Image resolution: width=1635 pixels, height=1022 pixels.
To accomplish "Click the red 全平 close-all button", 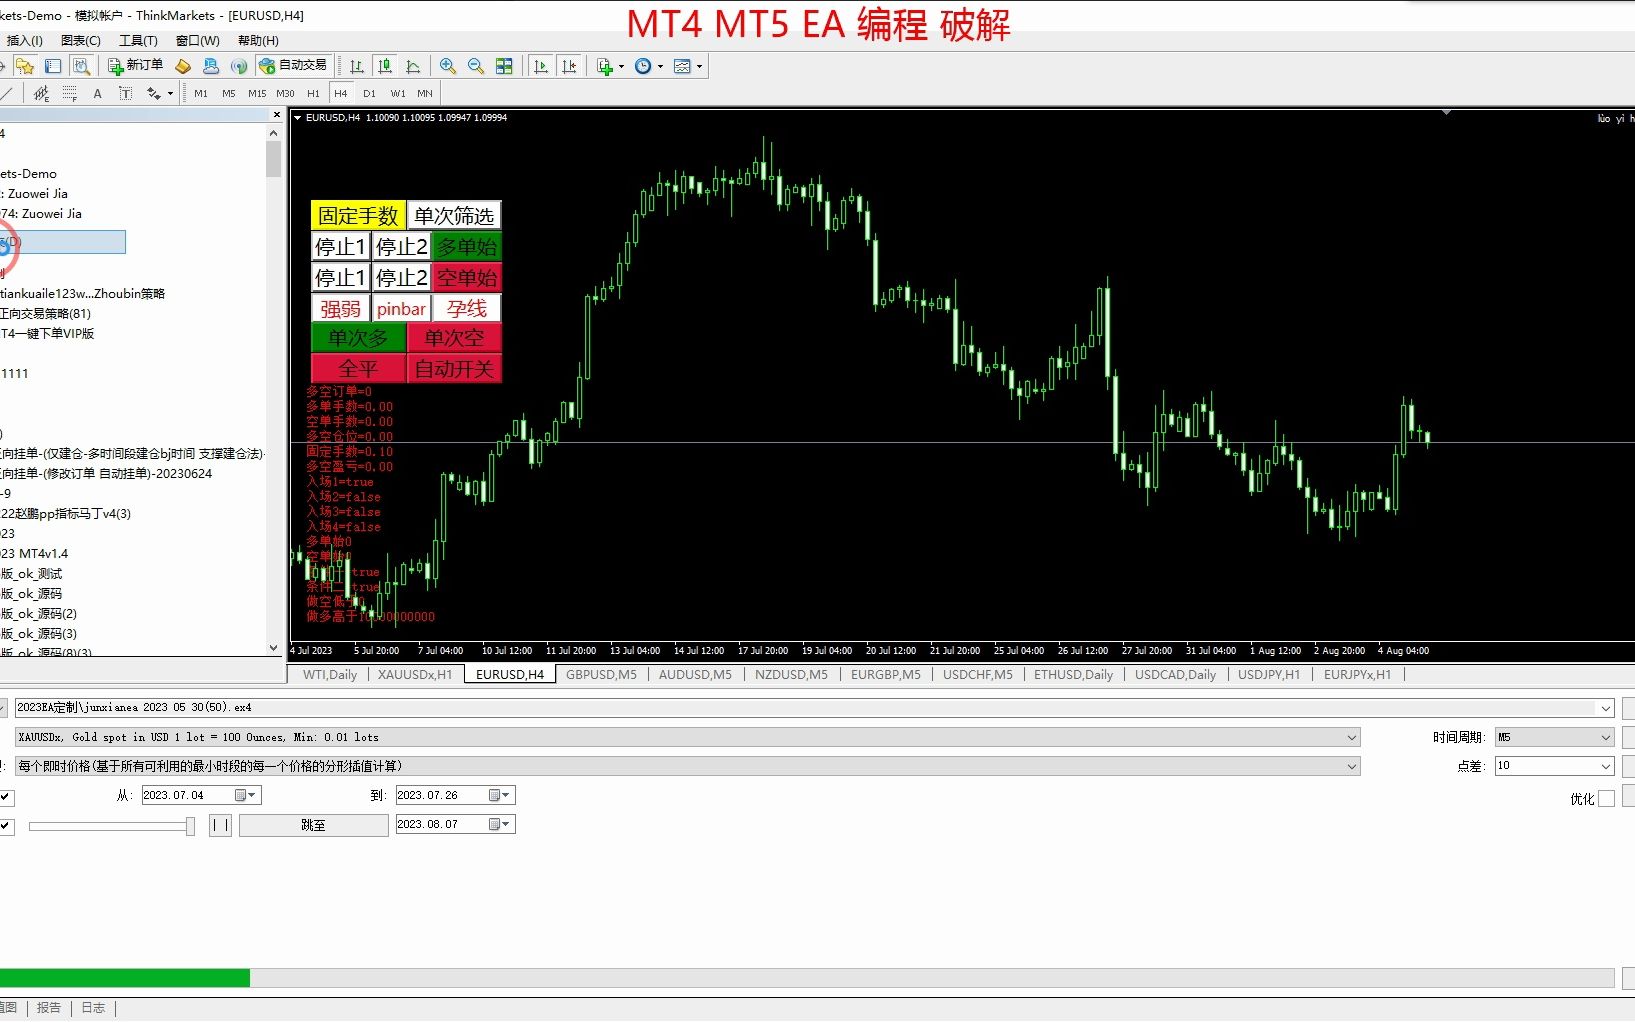I will [358, 368].
